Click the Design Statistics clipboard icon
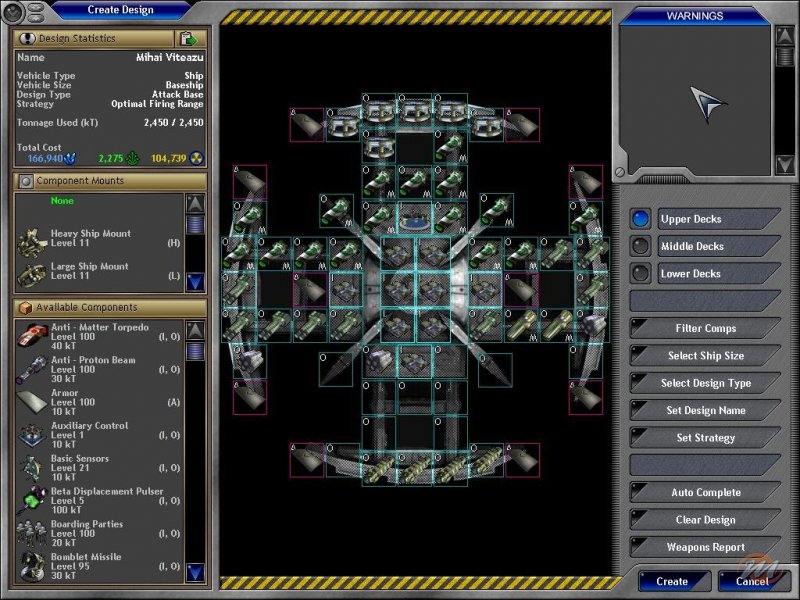This screenshot has height=600, width=800. (190, 38)
